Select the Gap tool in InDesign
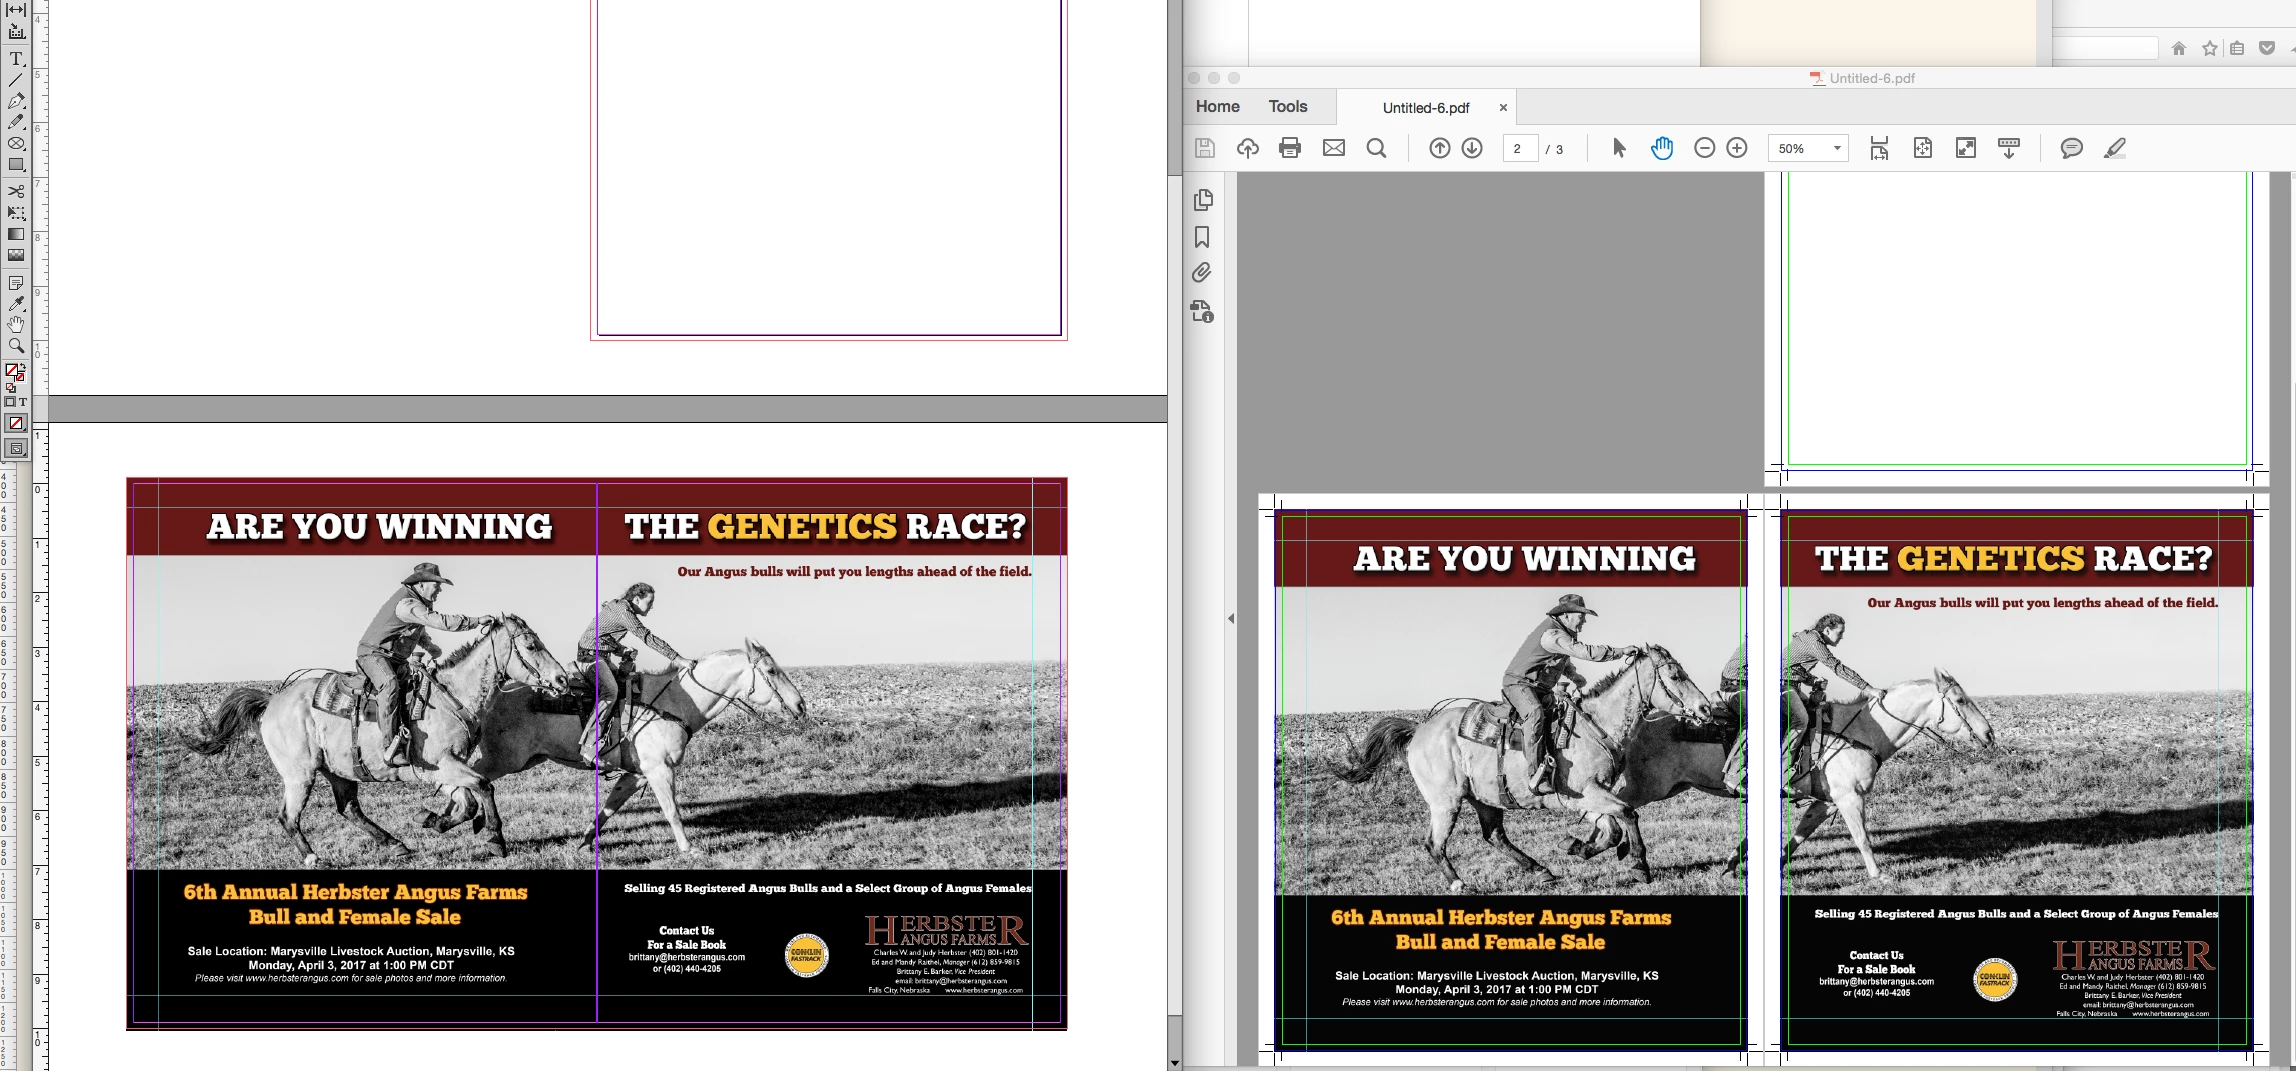 point(16,10)
